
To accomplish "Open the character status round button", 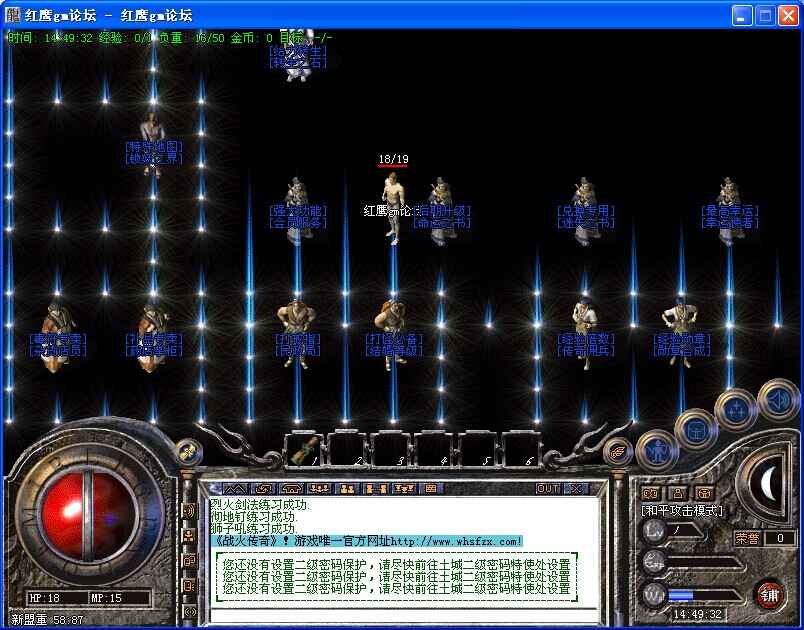I will pyautogui.click(x=657, y=451).
